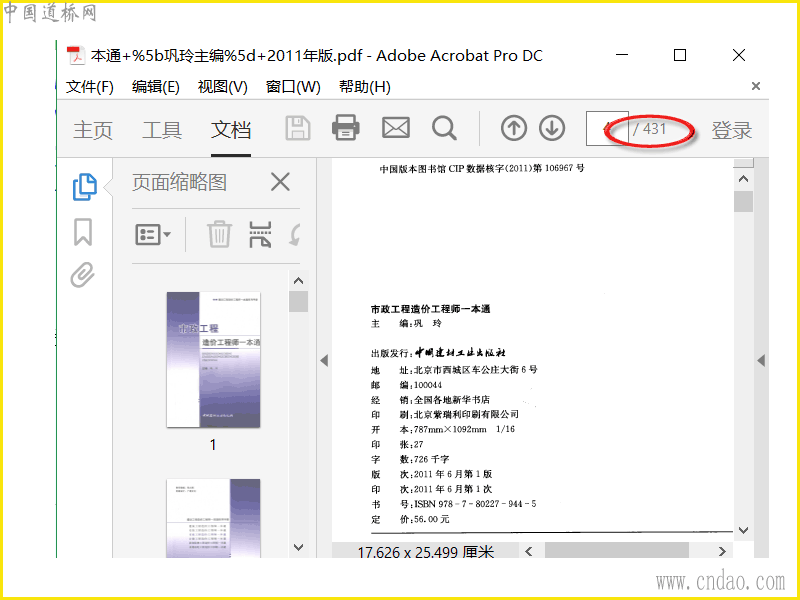
Task: Click thumbnail panel scroll down arrow
Action: 298,547
